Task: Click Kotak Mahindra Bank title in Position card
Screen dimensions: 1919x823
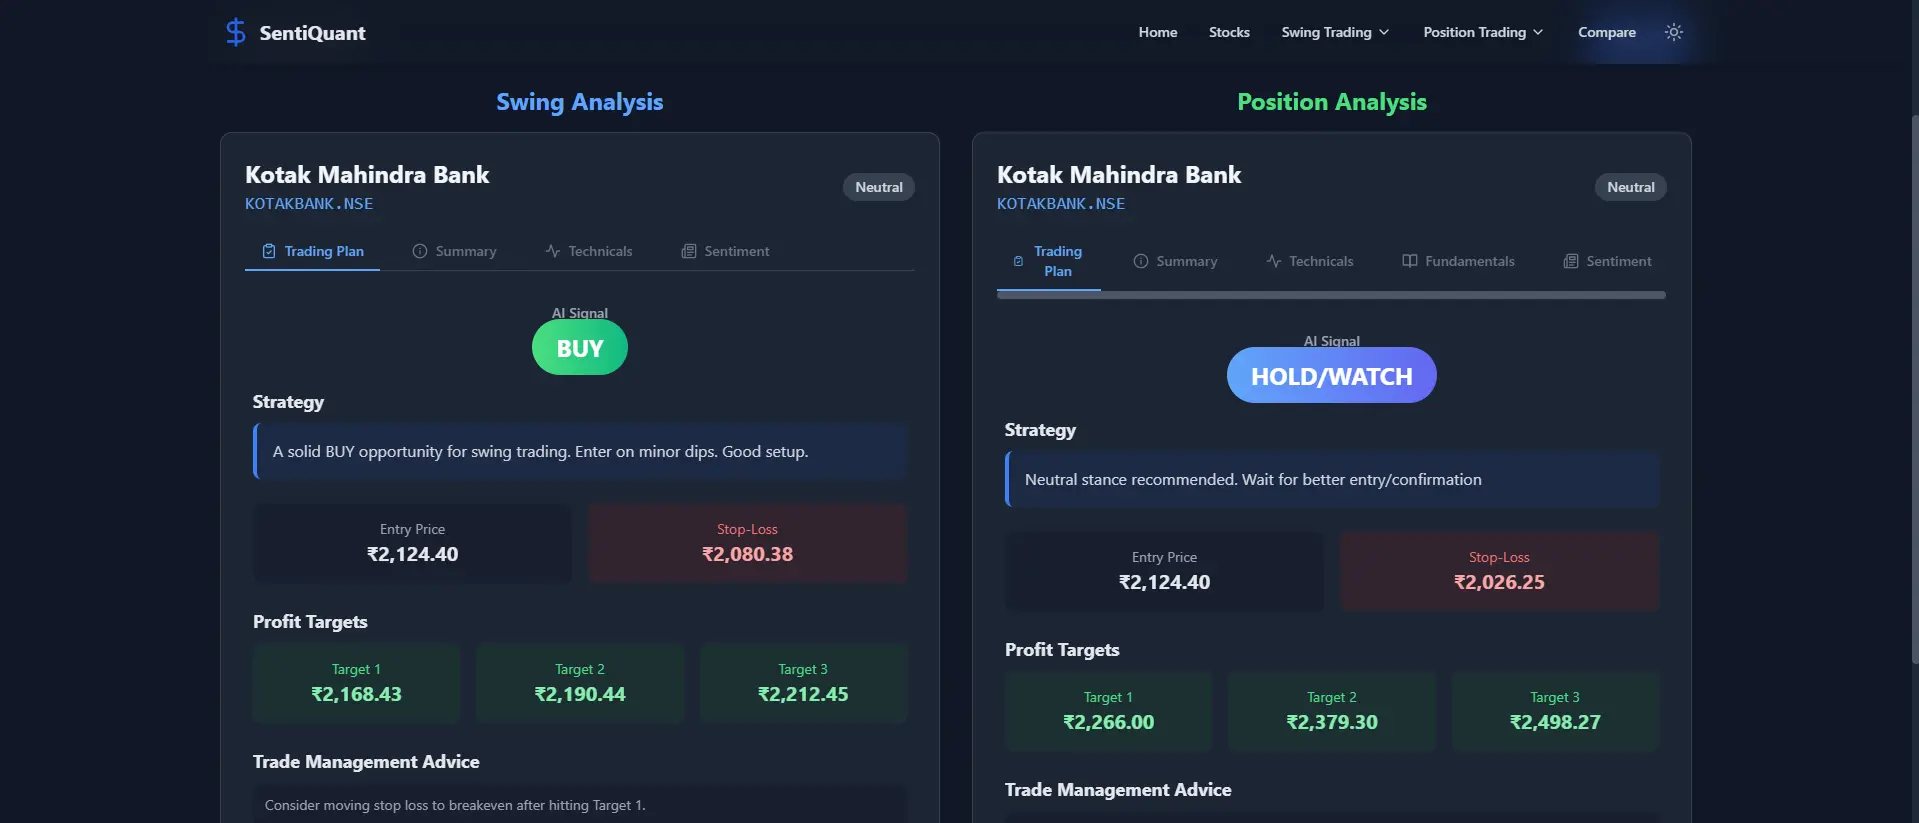Action: pos(1119,175)
